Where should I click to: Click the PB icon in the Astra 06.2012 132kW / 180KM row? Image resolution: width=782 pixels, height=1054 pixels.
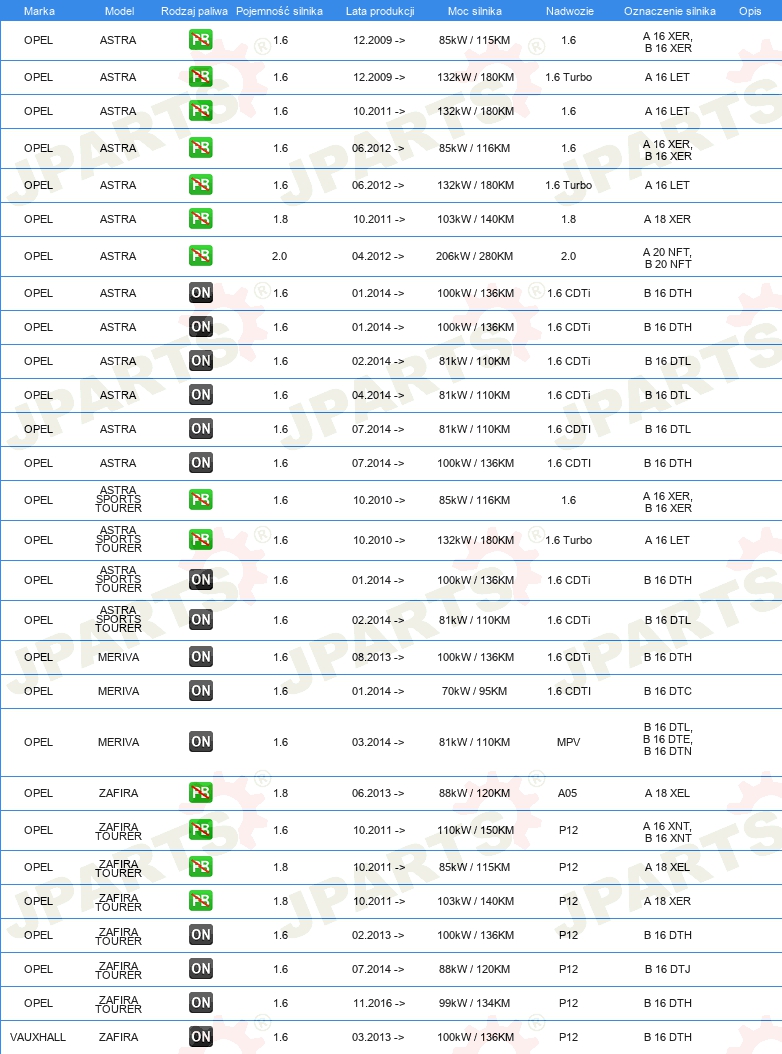[x=200, y=185]
